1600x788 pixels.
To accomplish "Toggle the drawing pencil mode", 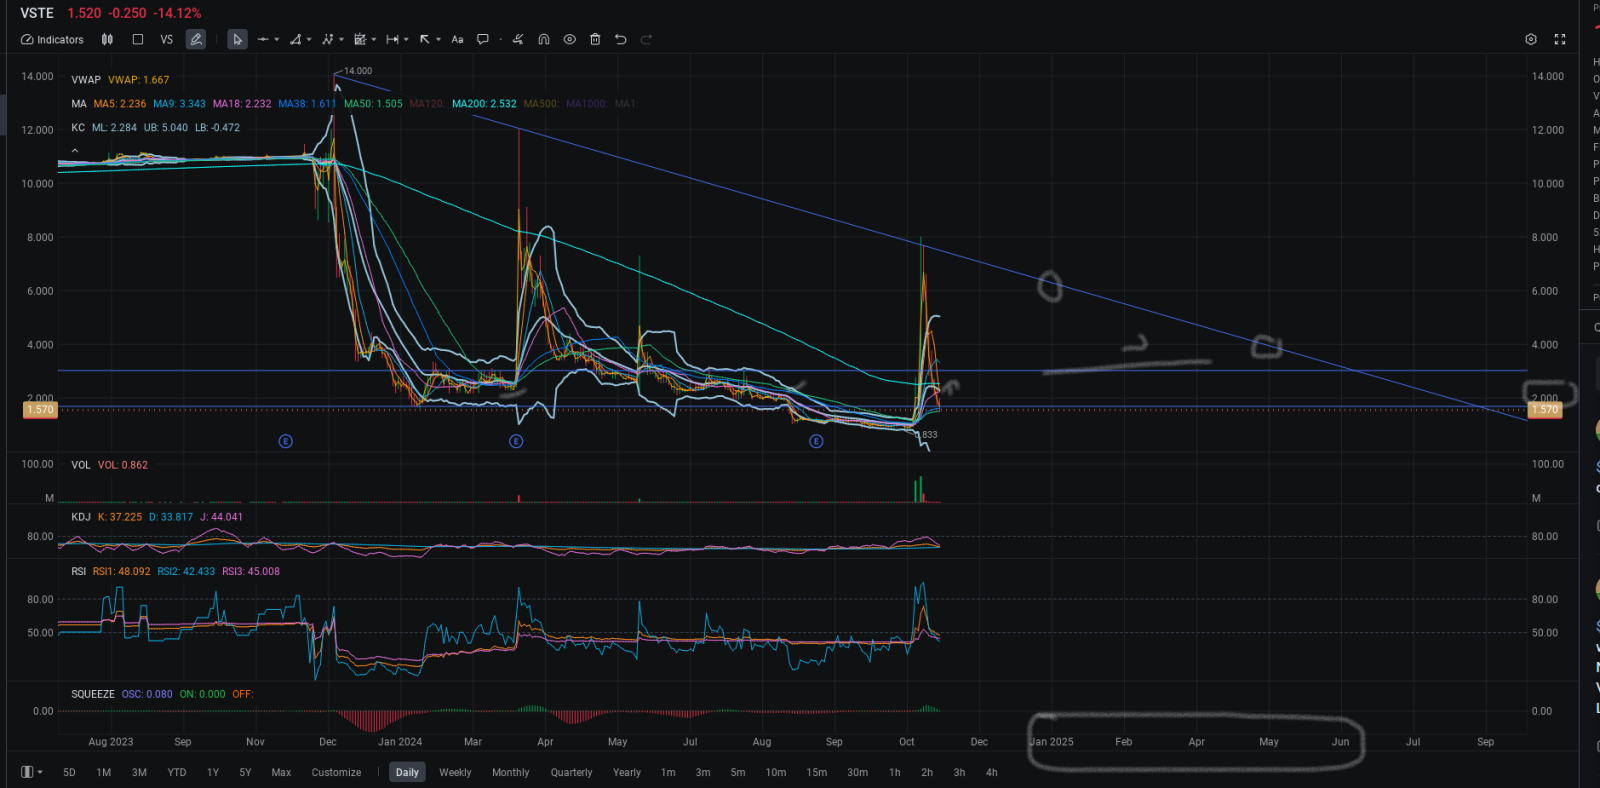I will (x=196, y=40).
